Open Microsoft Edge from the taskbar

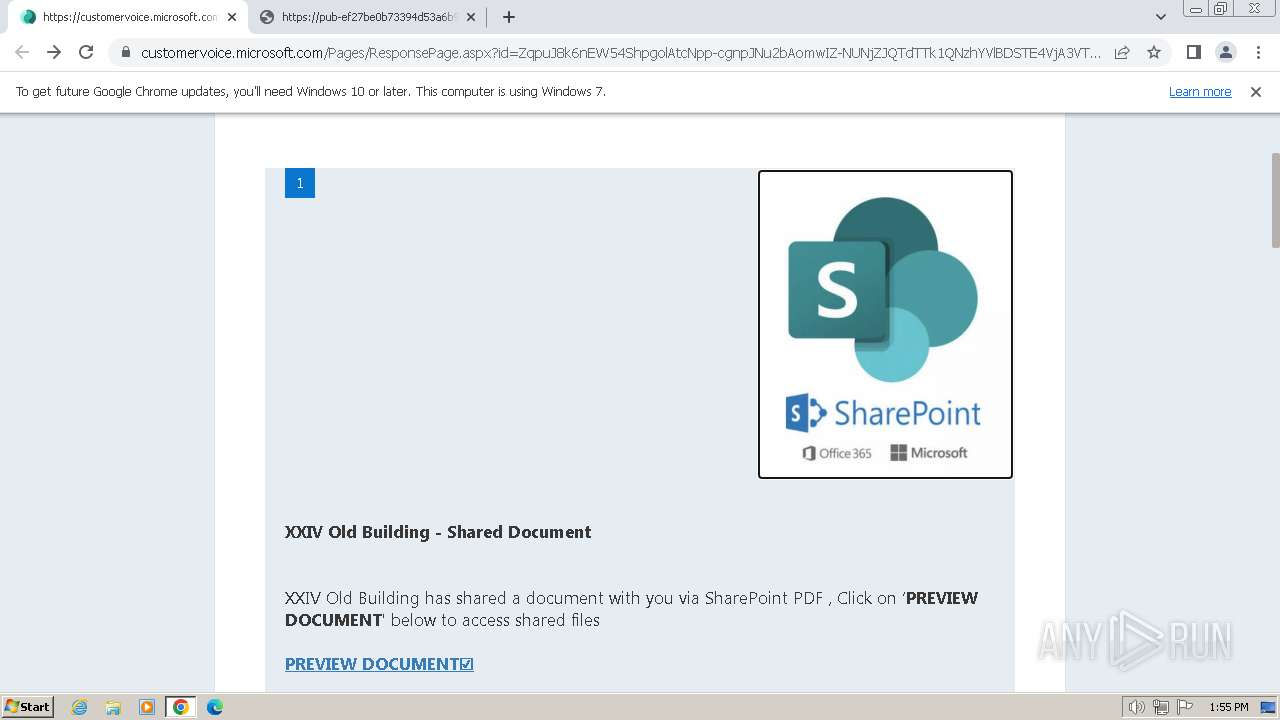click(215, 707)
